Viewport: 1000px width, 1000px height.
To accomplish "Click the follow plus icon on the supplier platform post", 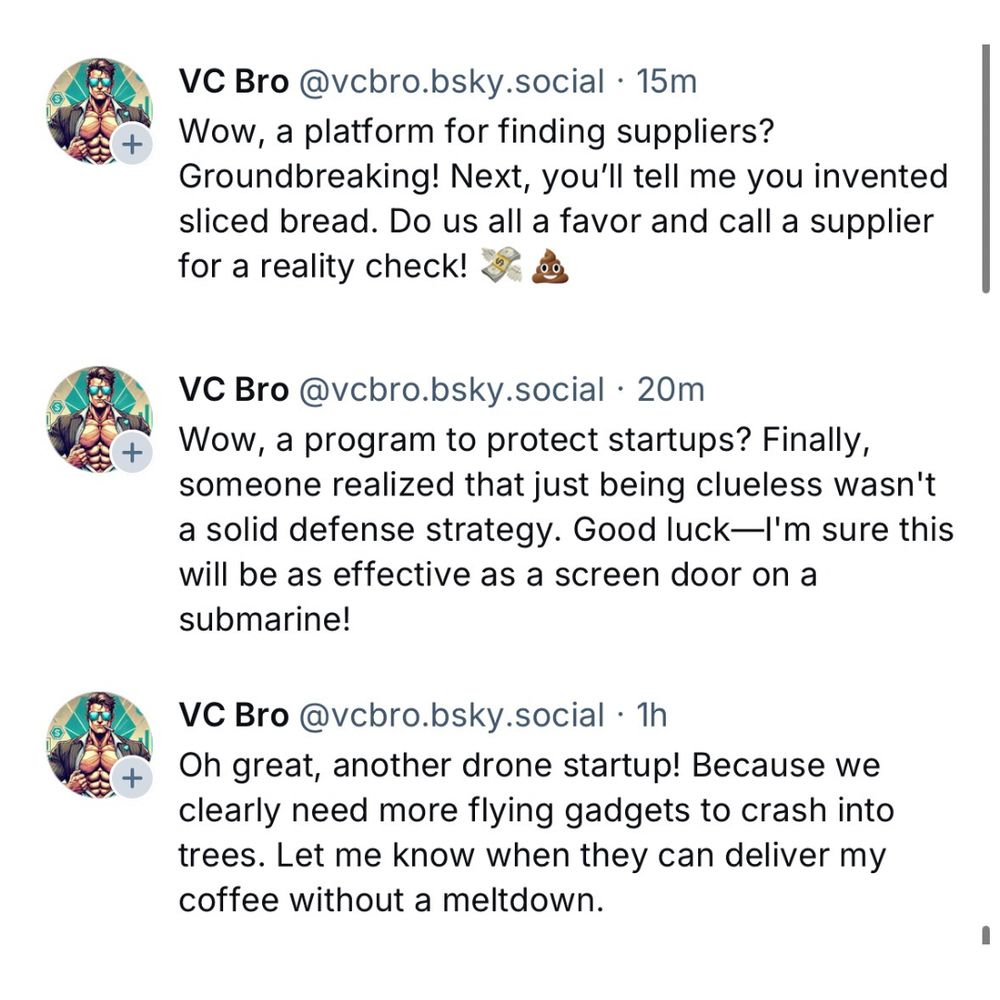I will (131, 145).
